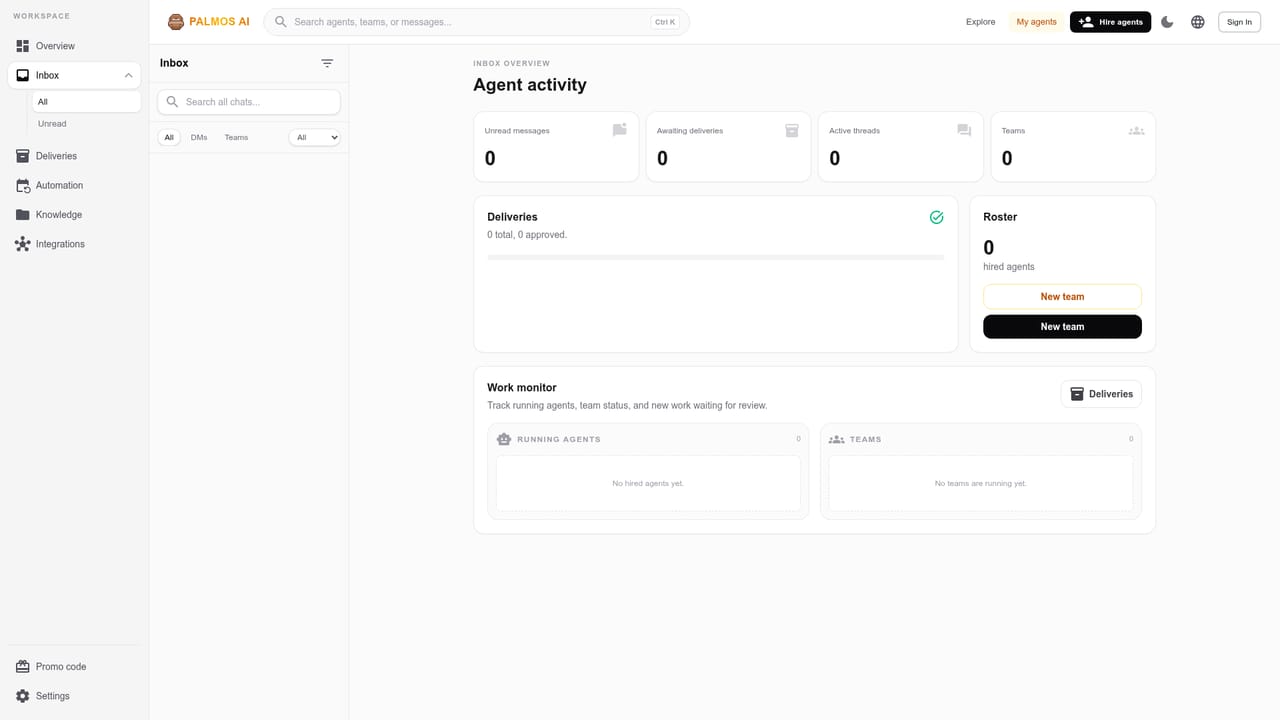Screen dimensions: 1280x720
Task: Select the Unread inbox sub-item
Action: pos(87,124)
